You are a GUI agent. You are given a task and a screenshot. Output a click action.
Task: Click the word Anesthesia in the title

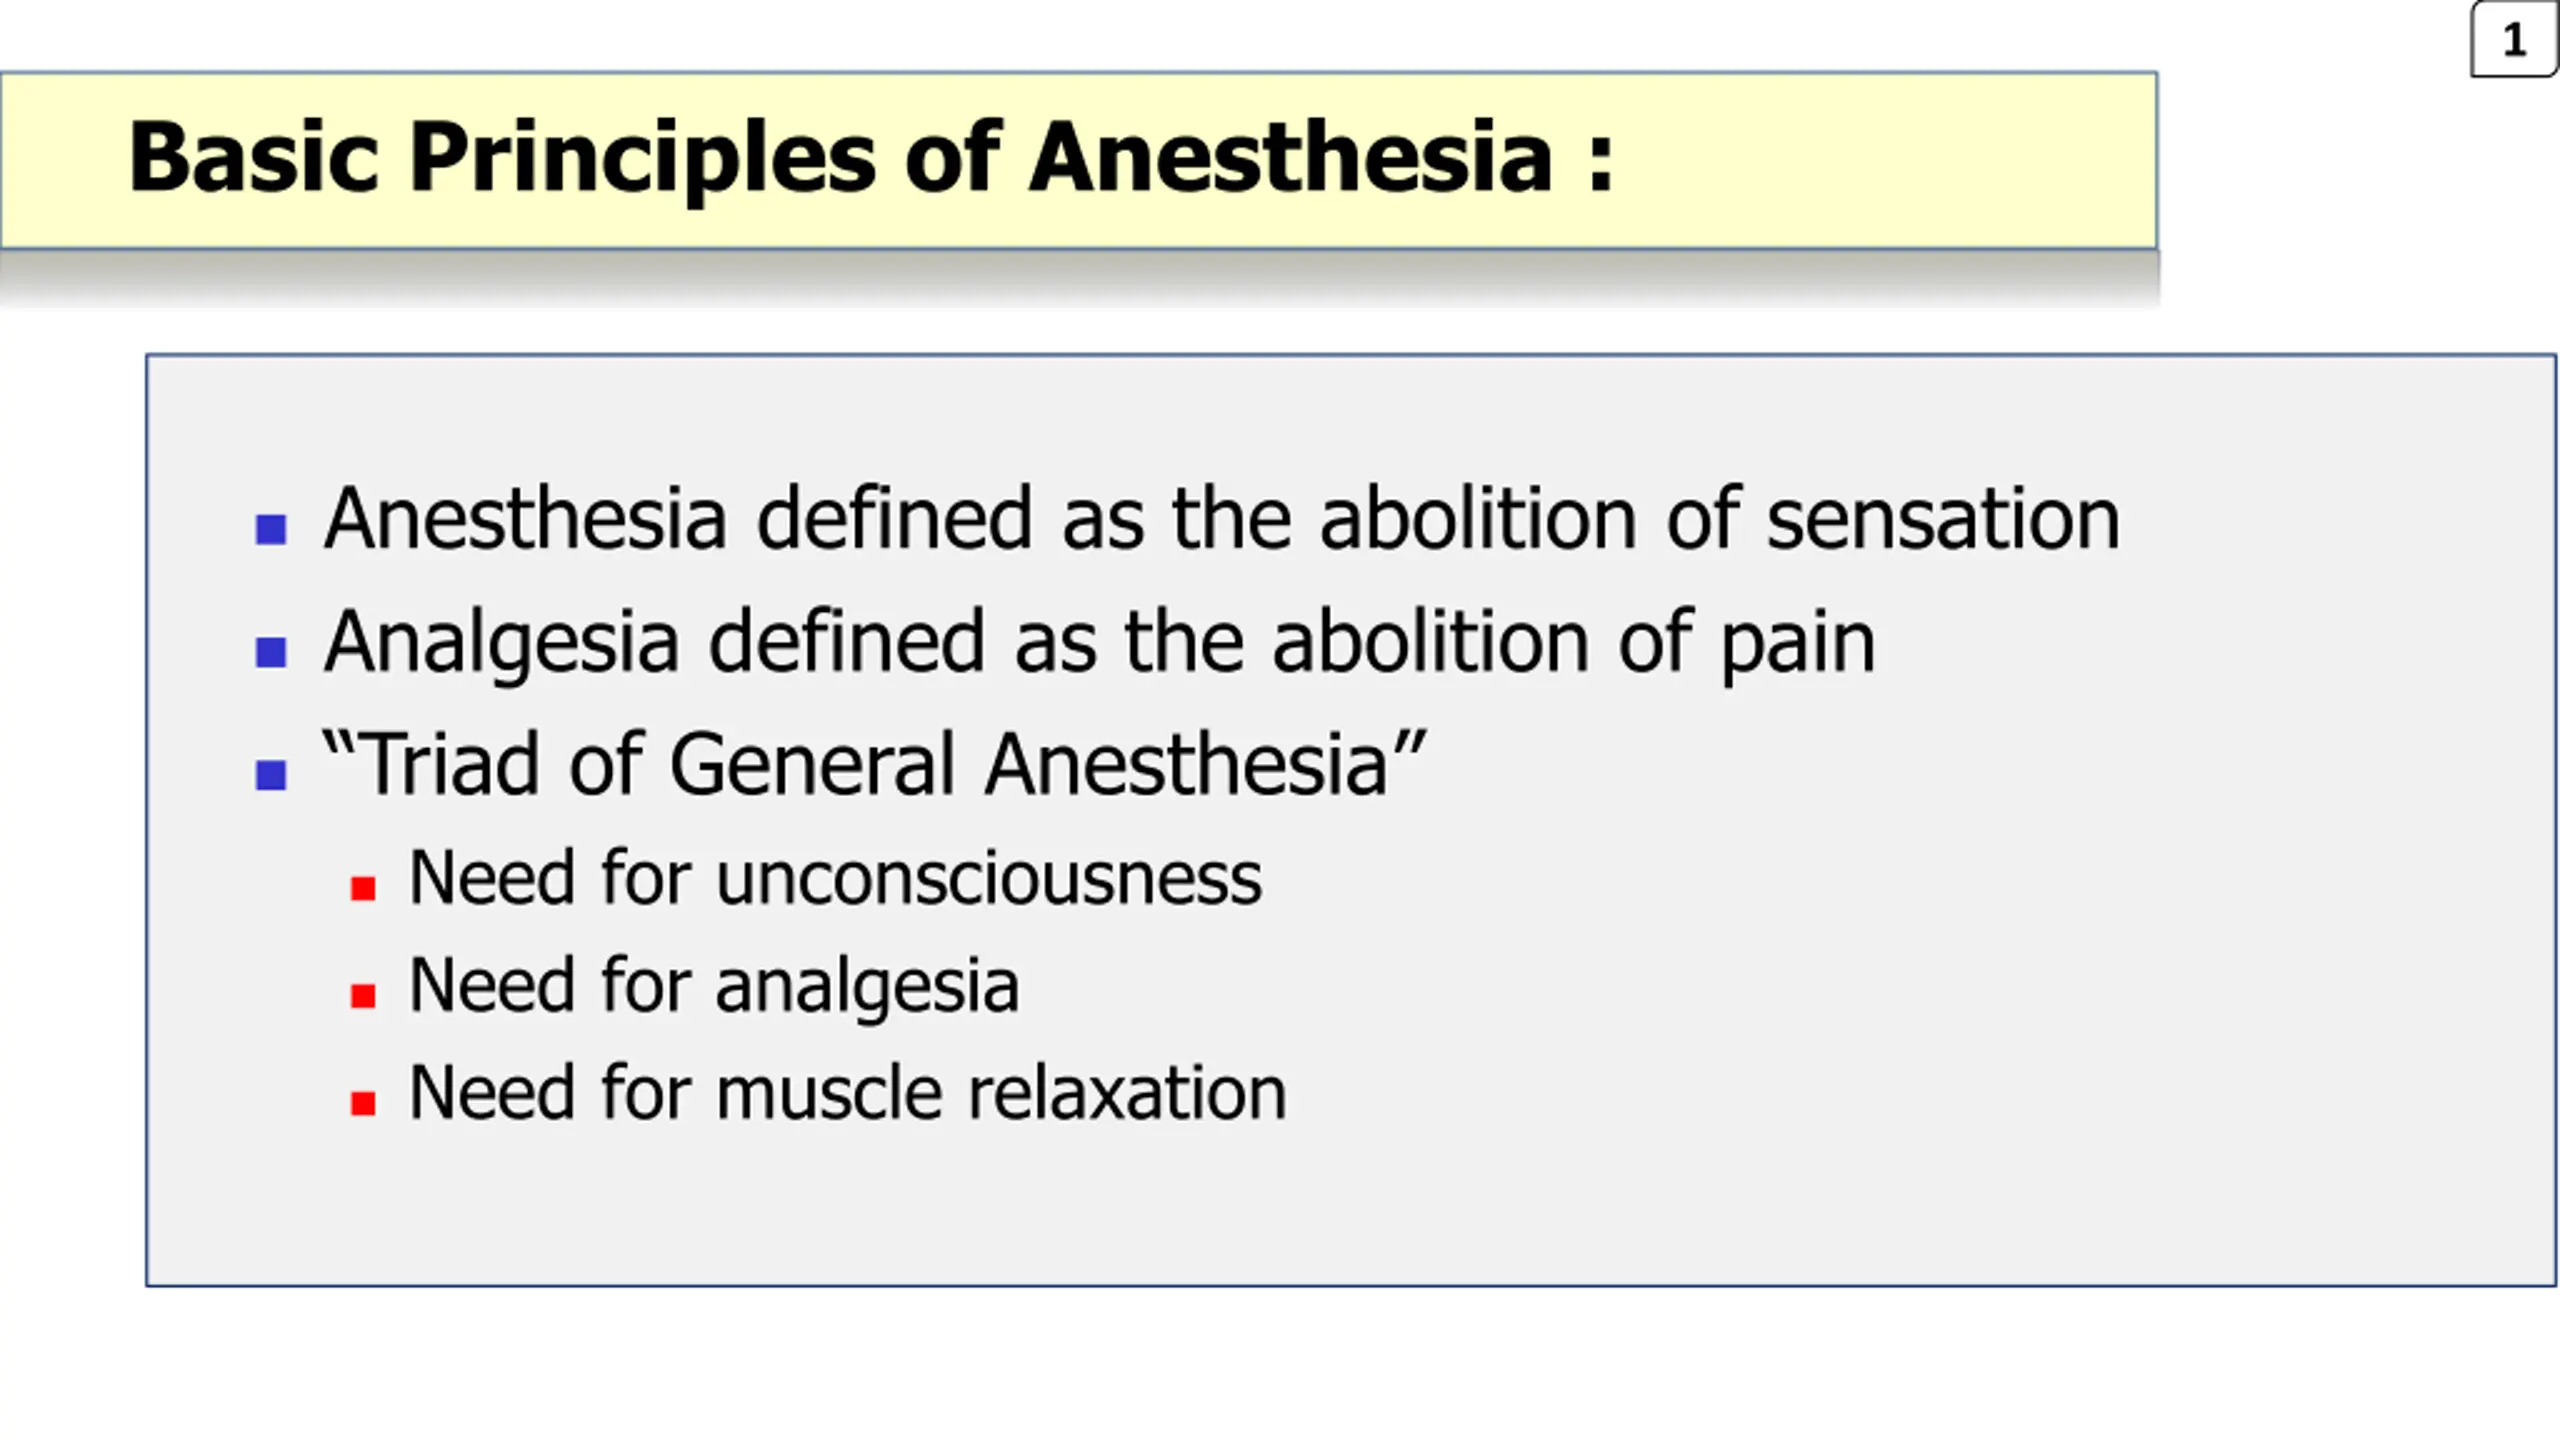[x=1291, y=157]
